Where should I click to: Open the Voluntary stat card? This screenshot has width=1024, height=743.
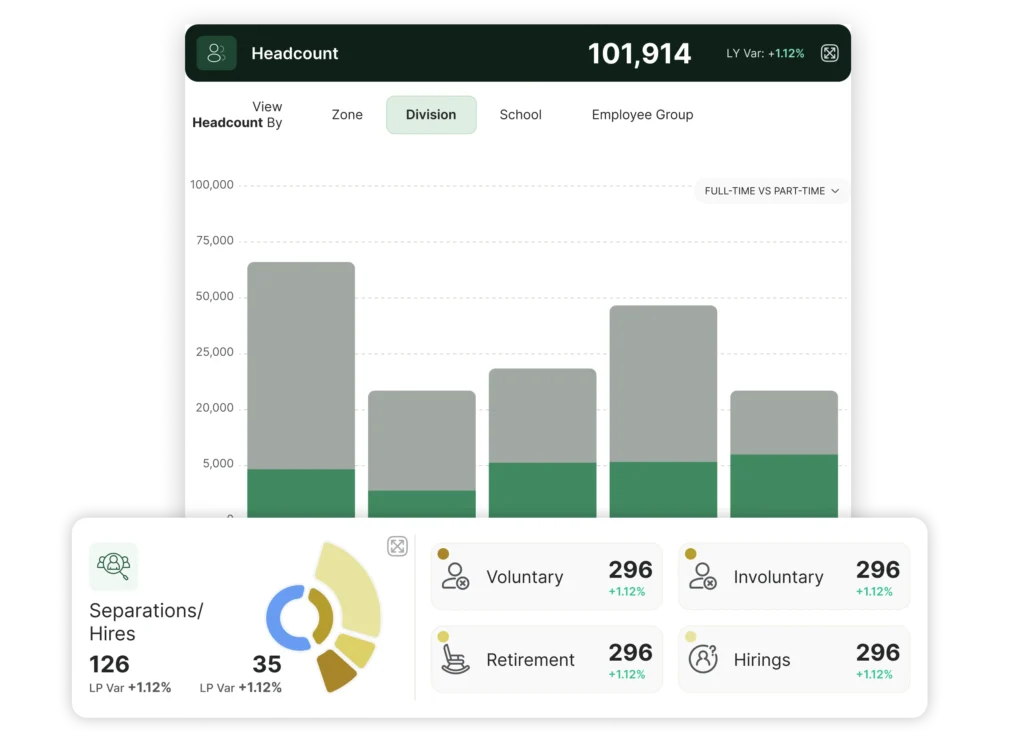[546, 577]
